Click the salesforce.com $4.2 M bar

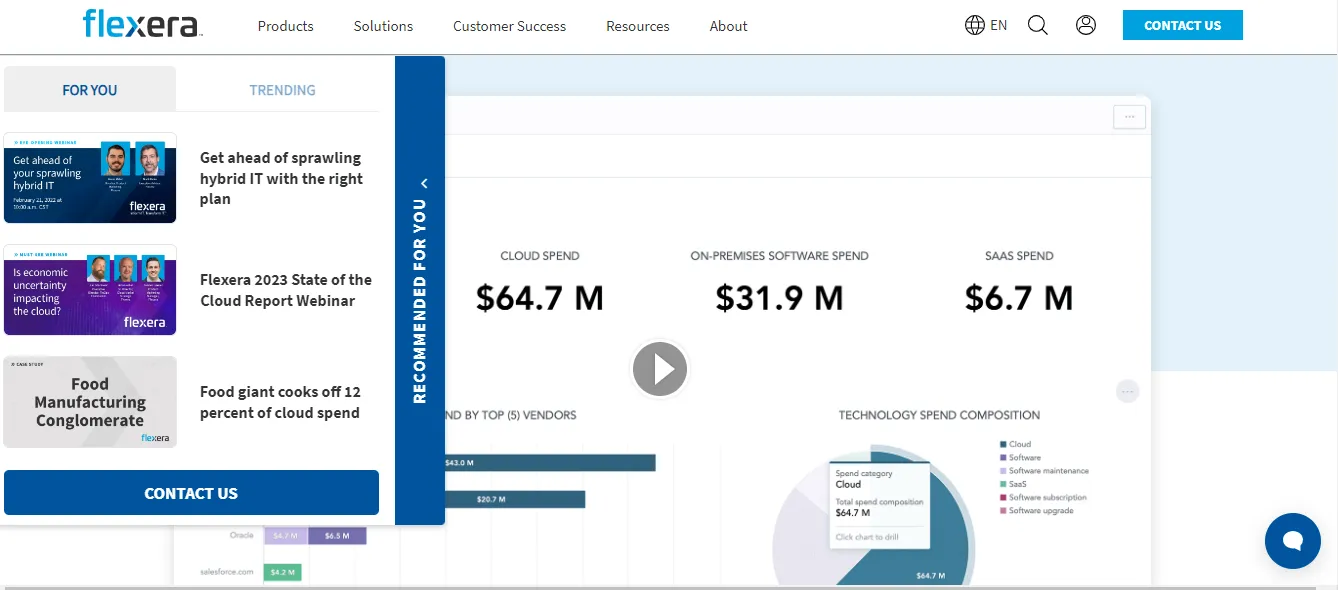(283, 573)
